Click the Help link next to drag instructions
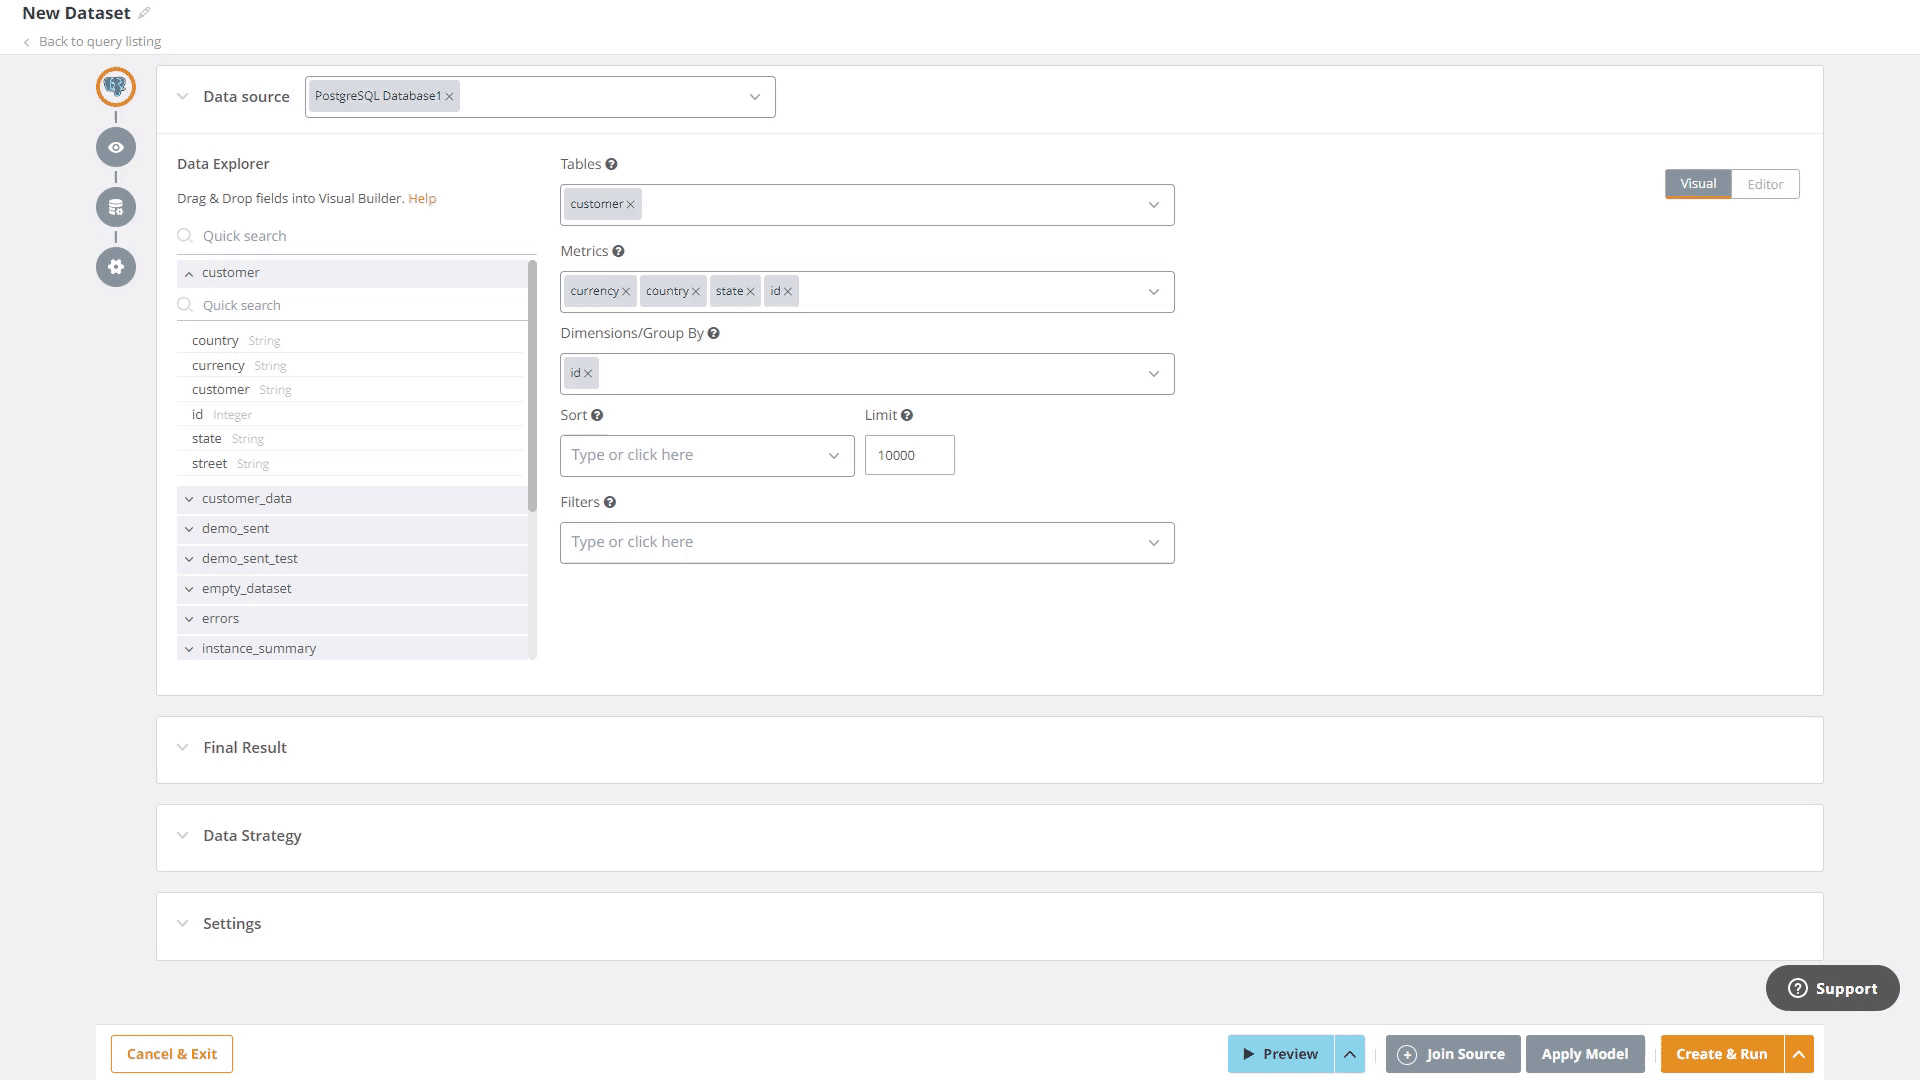This screenshot has width=1920, height=1080. point(422,198)
